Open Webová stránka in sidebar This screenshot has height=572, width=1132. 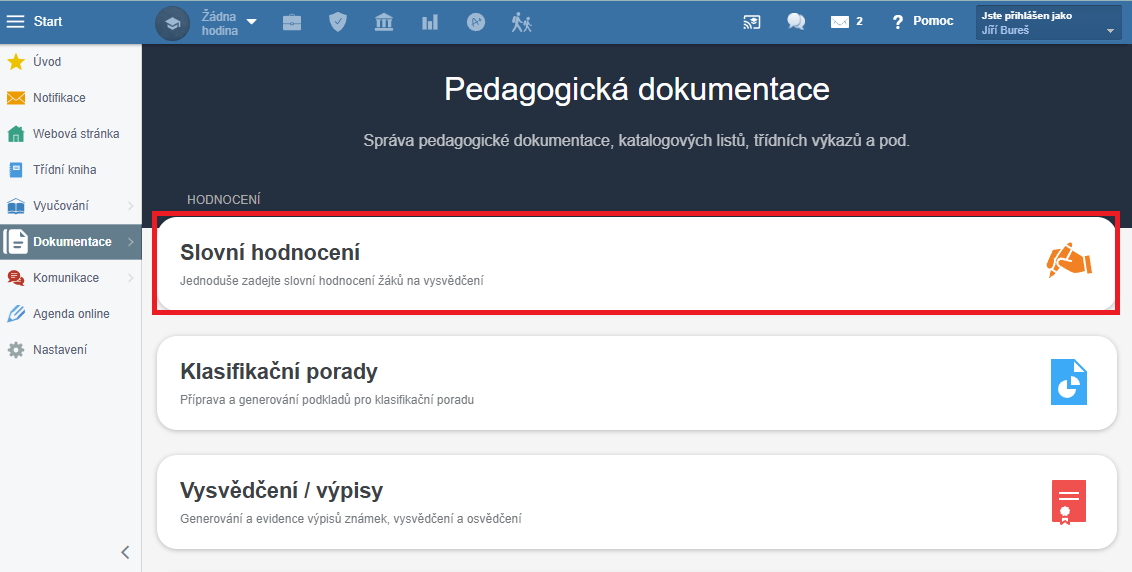pyautogui.click(x=71, y=134)
